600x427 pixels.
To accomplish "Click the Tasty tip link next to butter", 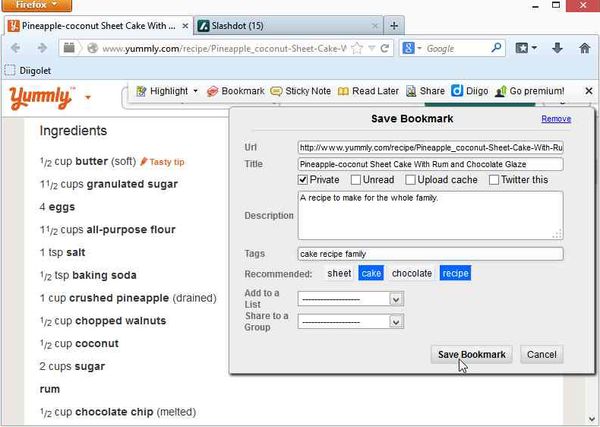I will (163, 162).
